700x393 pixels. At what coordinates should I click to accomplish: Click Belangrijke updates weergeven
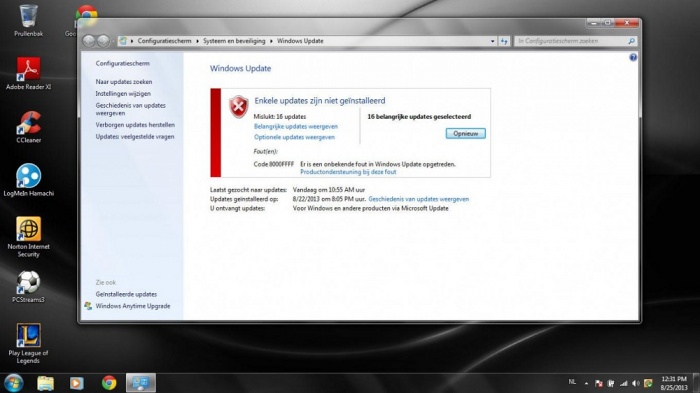tap(296, 126)
